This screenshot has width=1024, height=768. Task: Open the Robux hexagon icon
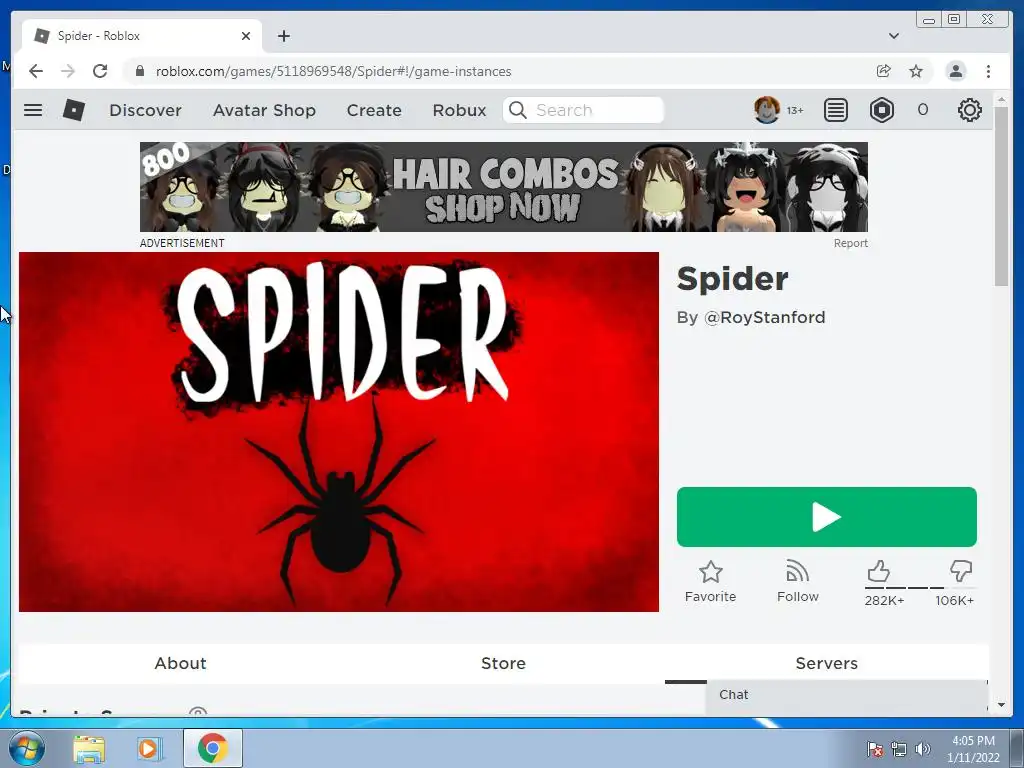click(x=882, y=110)
